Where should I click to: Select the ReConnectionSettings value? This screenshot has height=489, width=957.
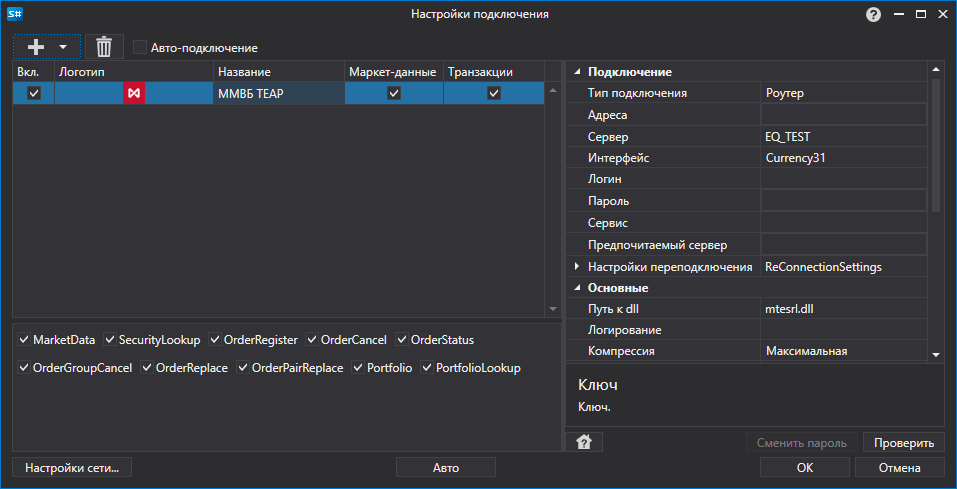coord(843,267)
